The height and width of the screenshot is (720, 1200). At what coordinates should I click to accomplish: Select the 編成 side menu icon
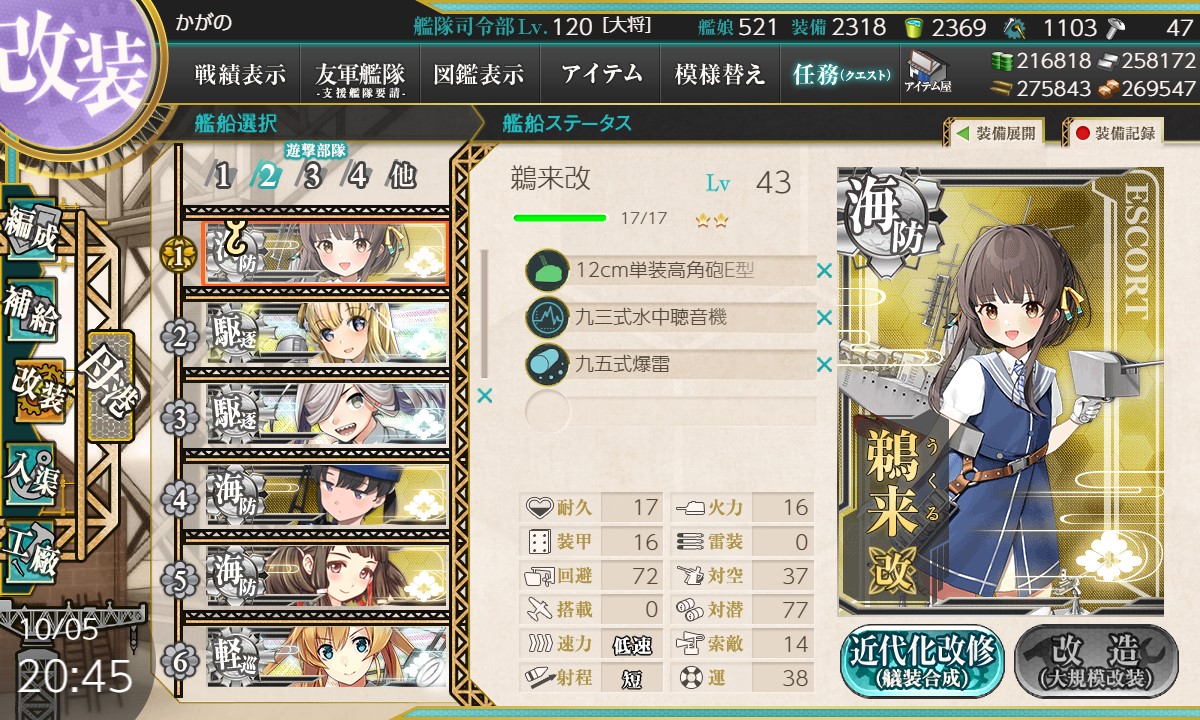click(x=32, y=229)
